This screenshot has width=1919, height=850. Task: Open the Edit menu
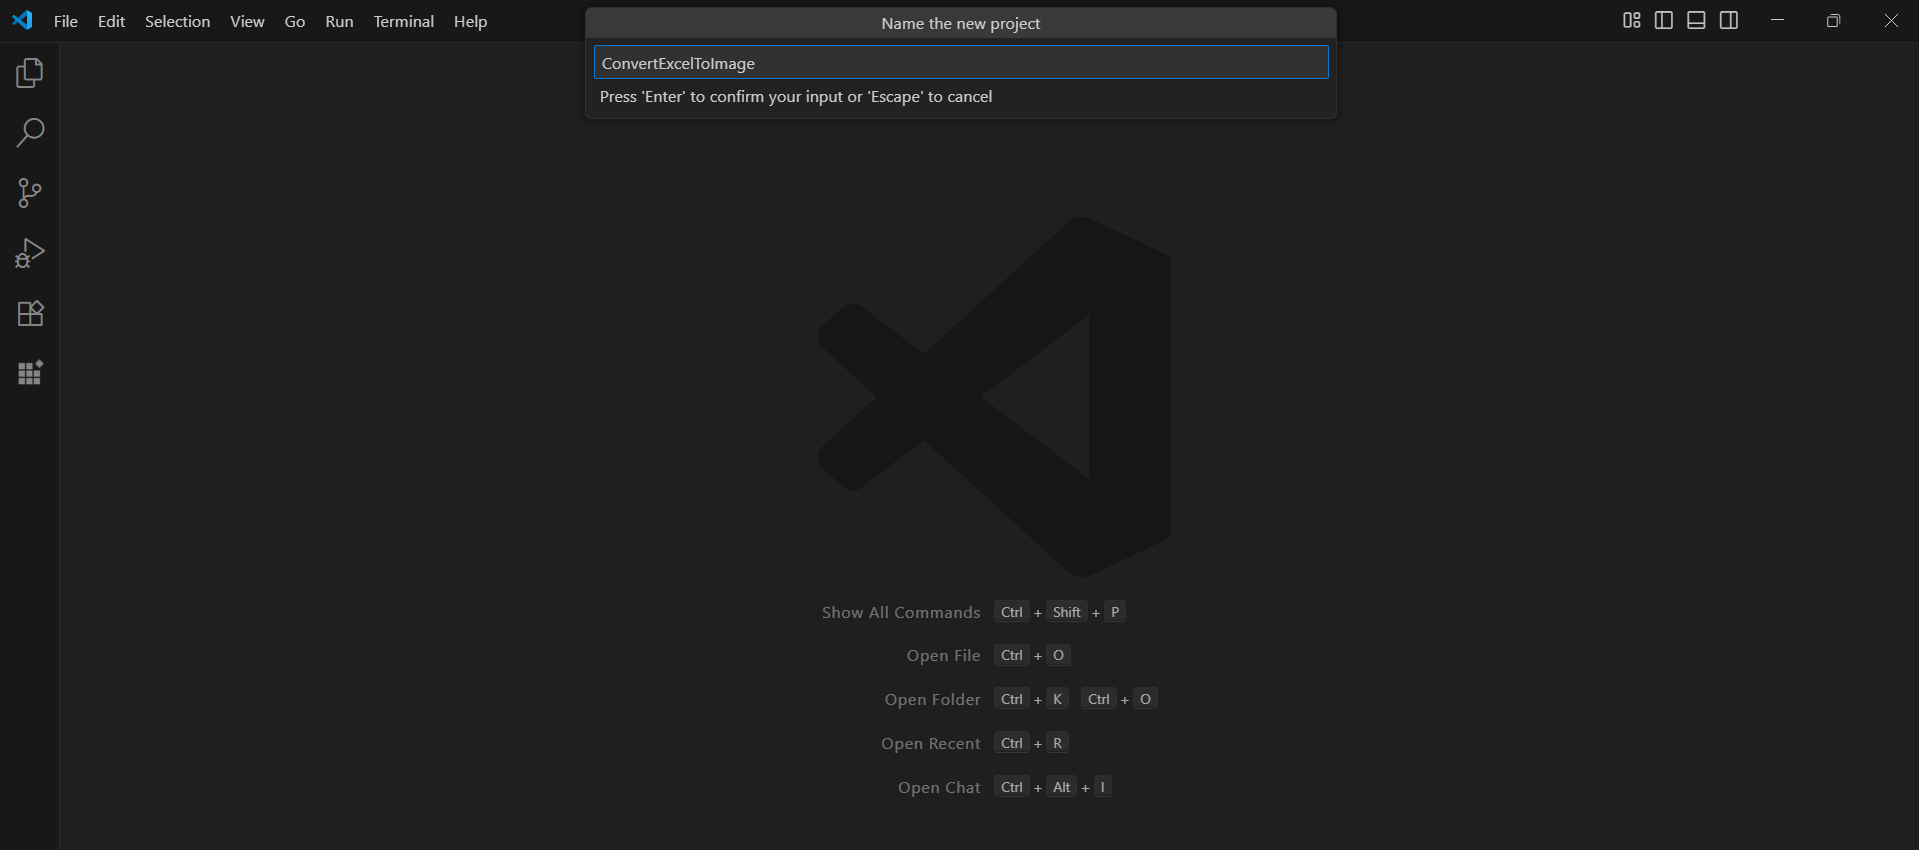(111, 21)
